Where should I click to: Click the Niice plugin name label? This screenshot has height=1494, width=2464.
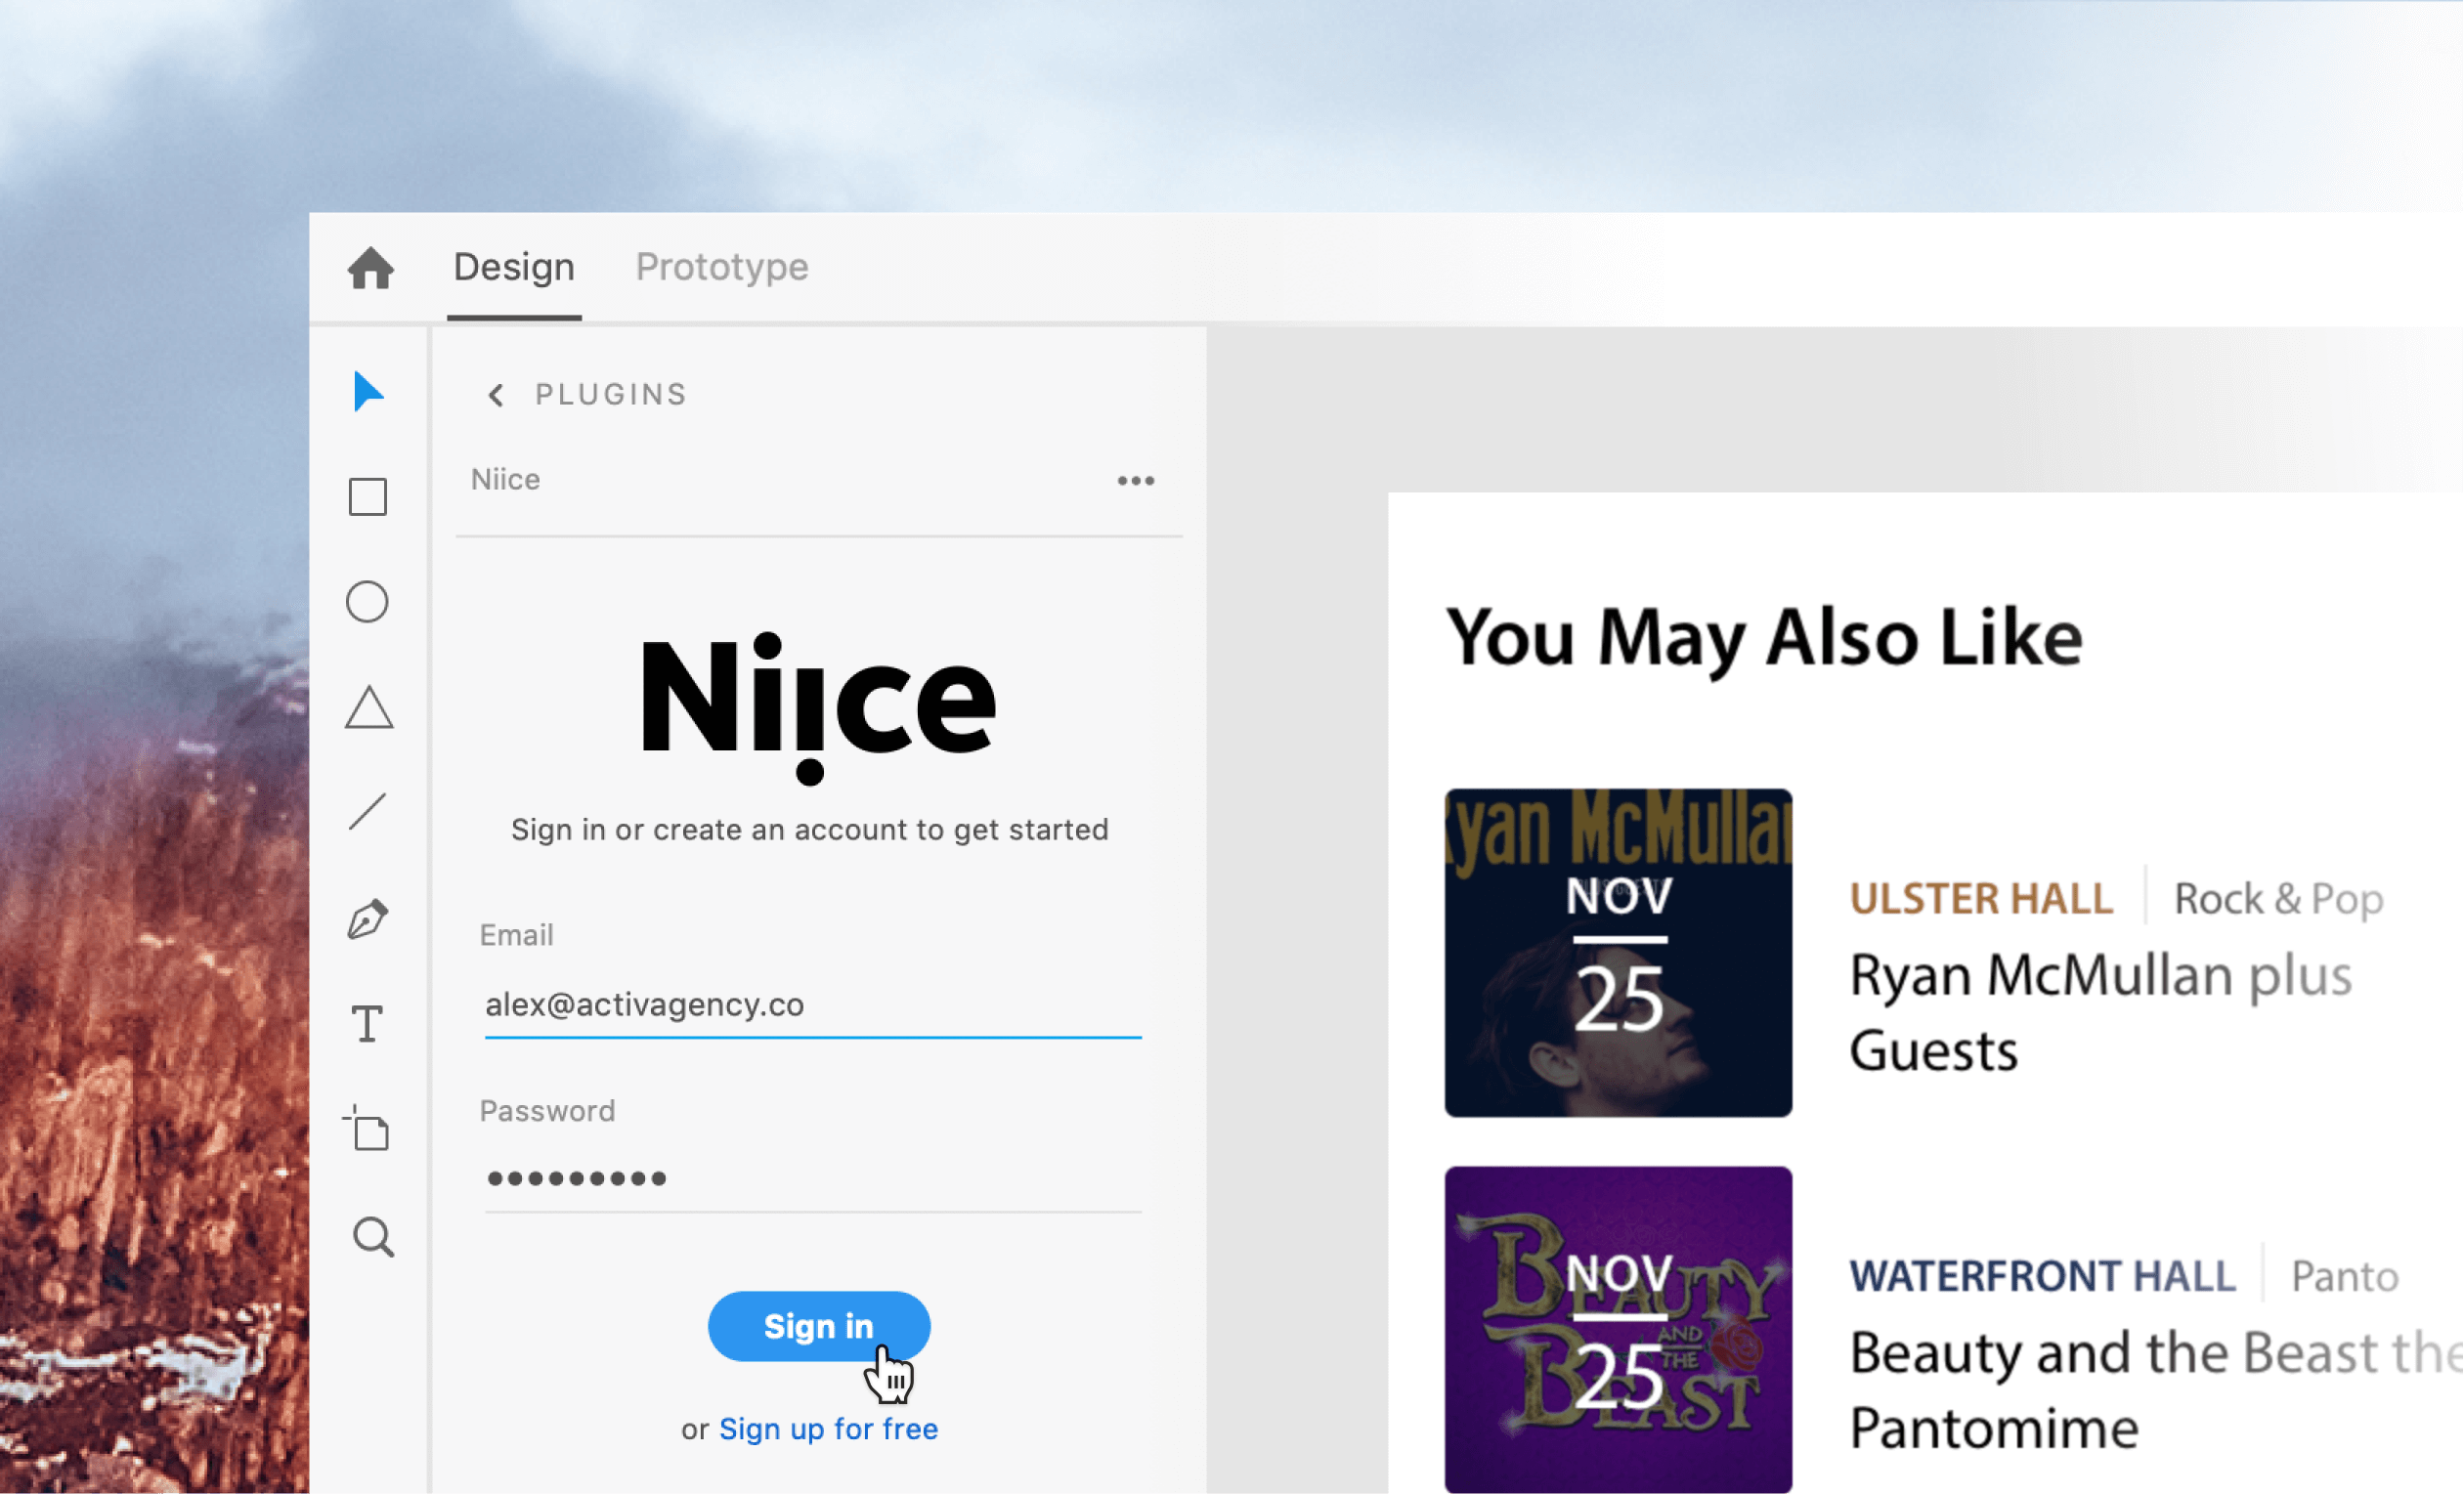pyautogui.click(x=506, y=481)
